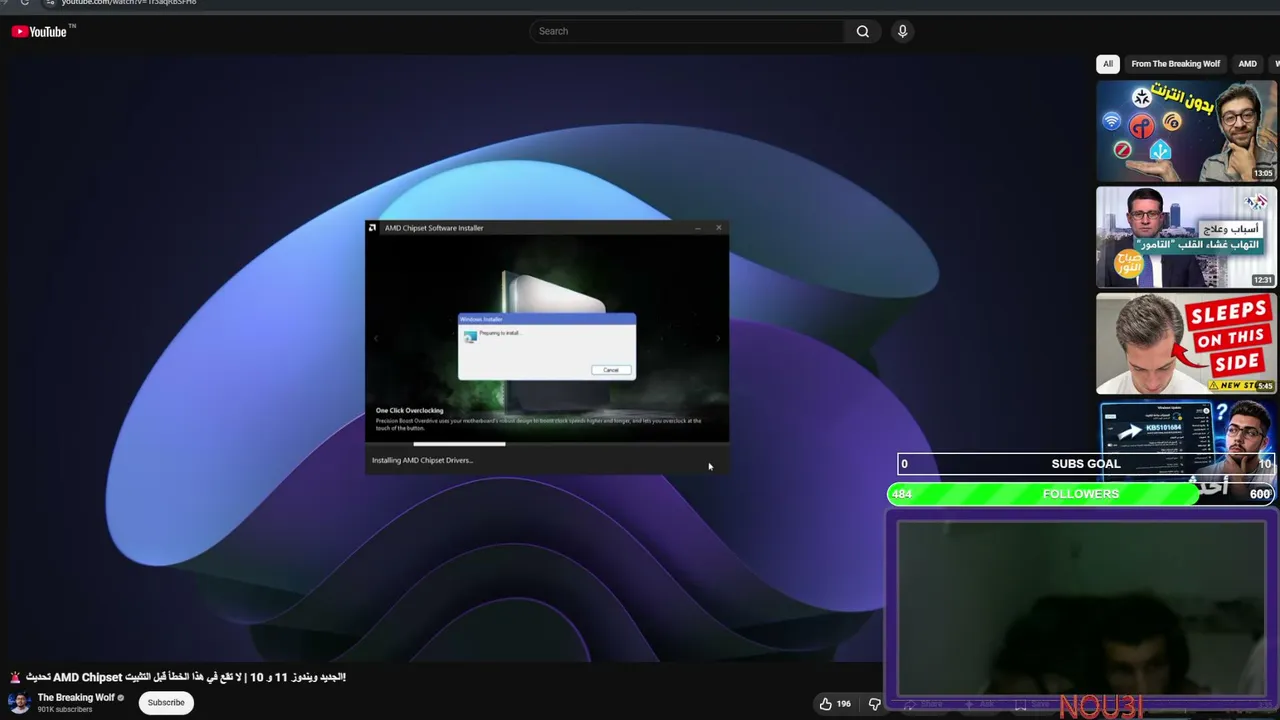1280x720 pixels.
Task: Subscribe to The Breaking Wolf channel
Action: click(166, 702)
